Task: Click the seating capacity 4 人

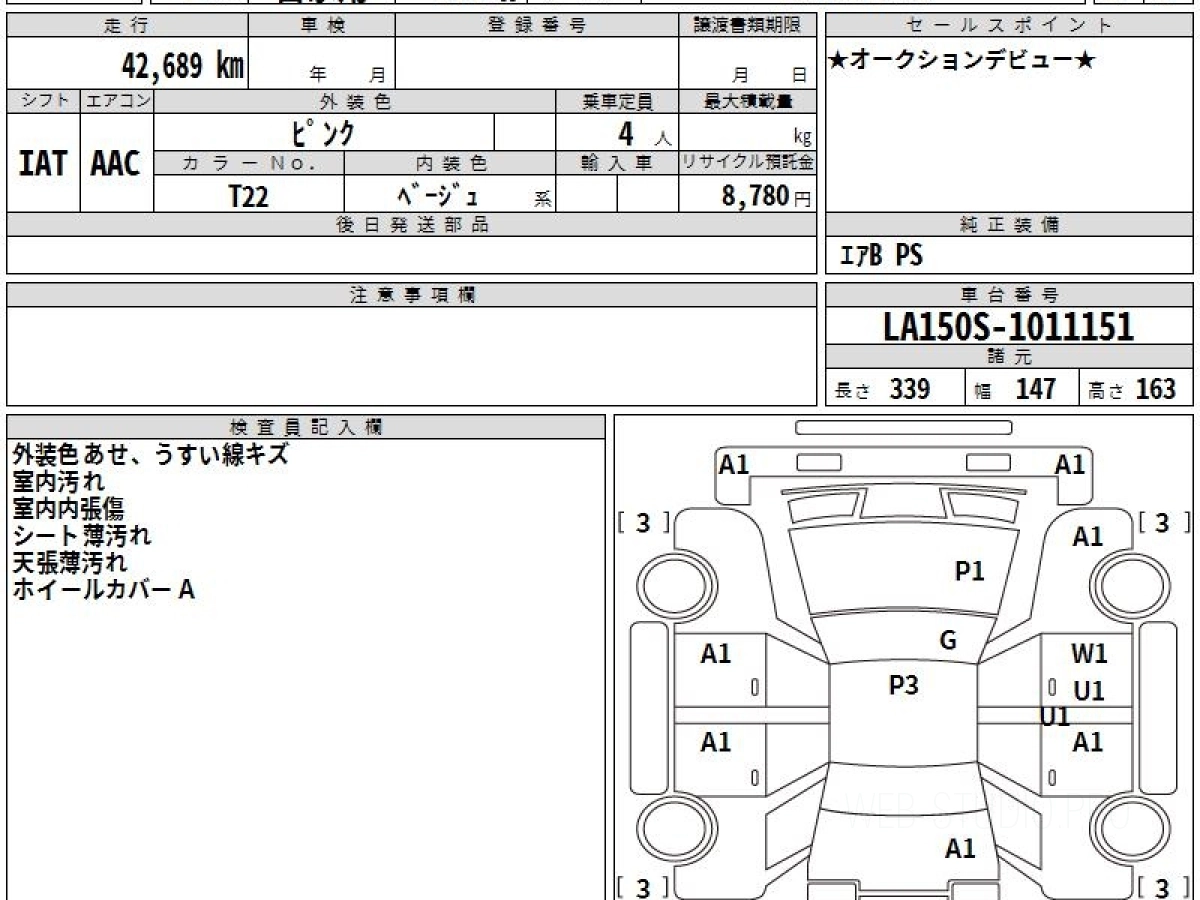Action: point(643,134)
